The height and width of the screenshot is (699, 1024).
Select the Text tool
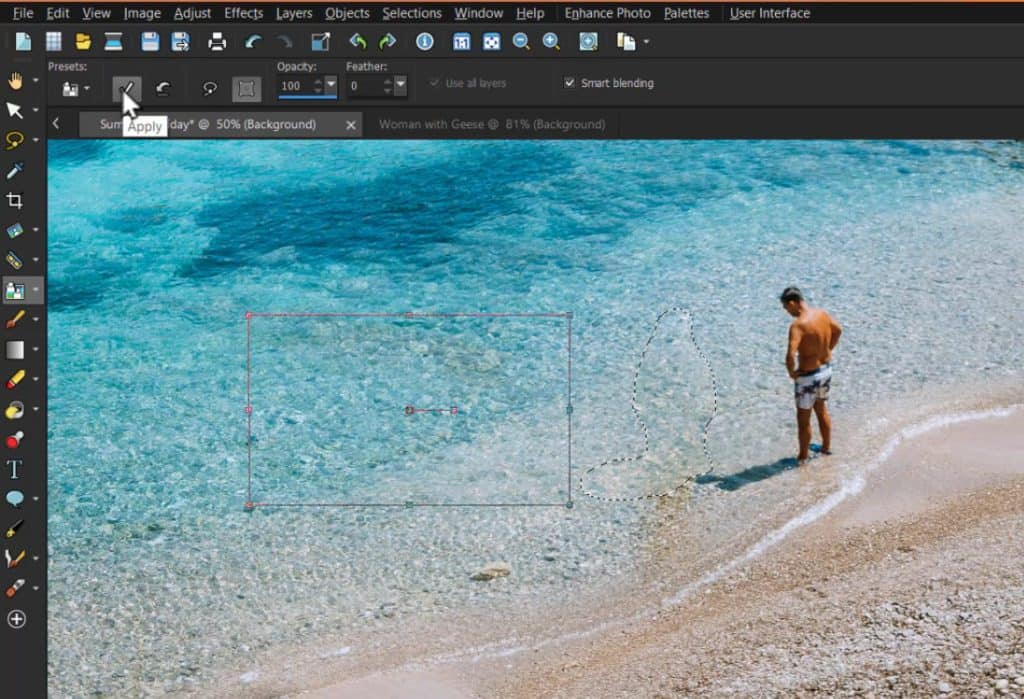pos(16,468)
